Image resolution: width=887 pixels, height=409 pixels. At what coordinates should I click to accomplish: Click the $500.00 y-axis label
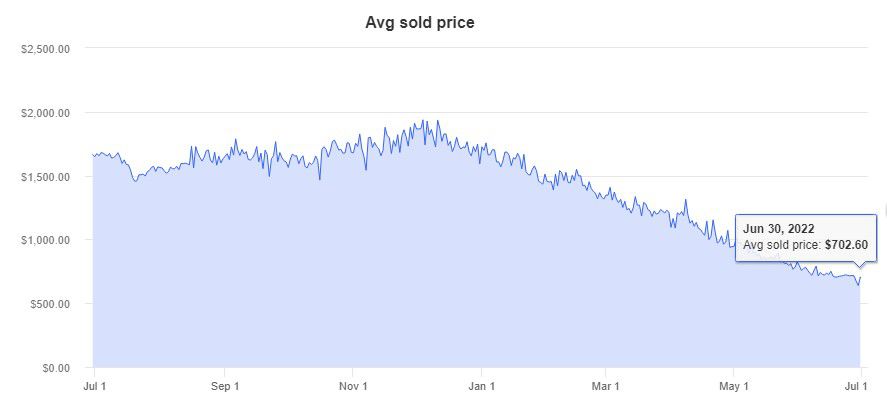pyautogui.click(x=48, y=304)
